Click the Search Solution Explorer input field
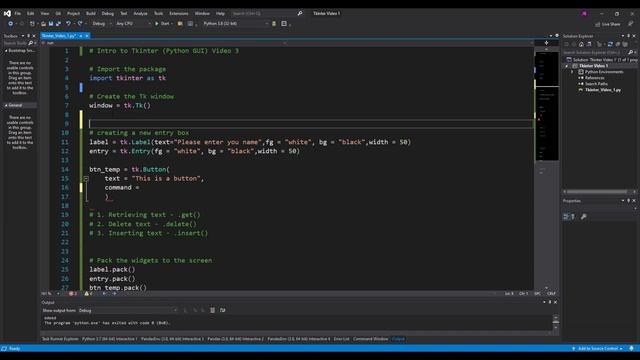Screen dimensions: 640x360 (595, 52)
